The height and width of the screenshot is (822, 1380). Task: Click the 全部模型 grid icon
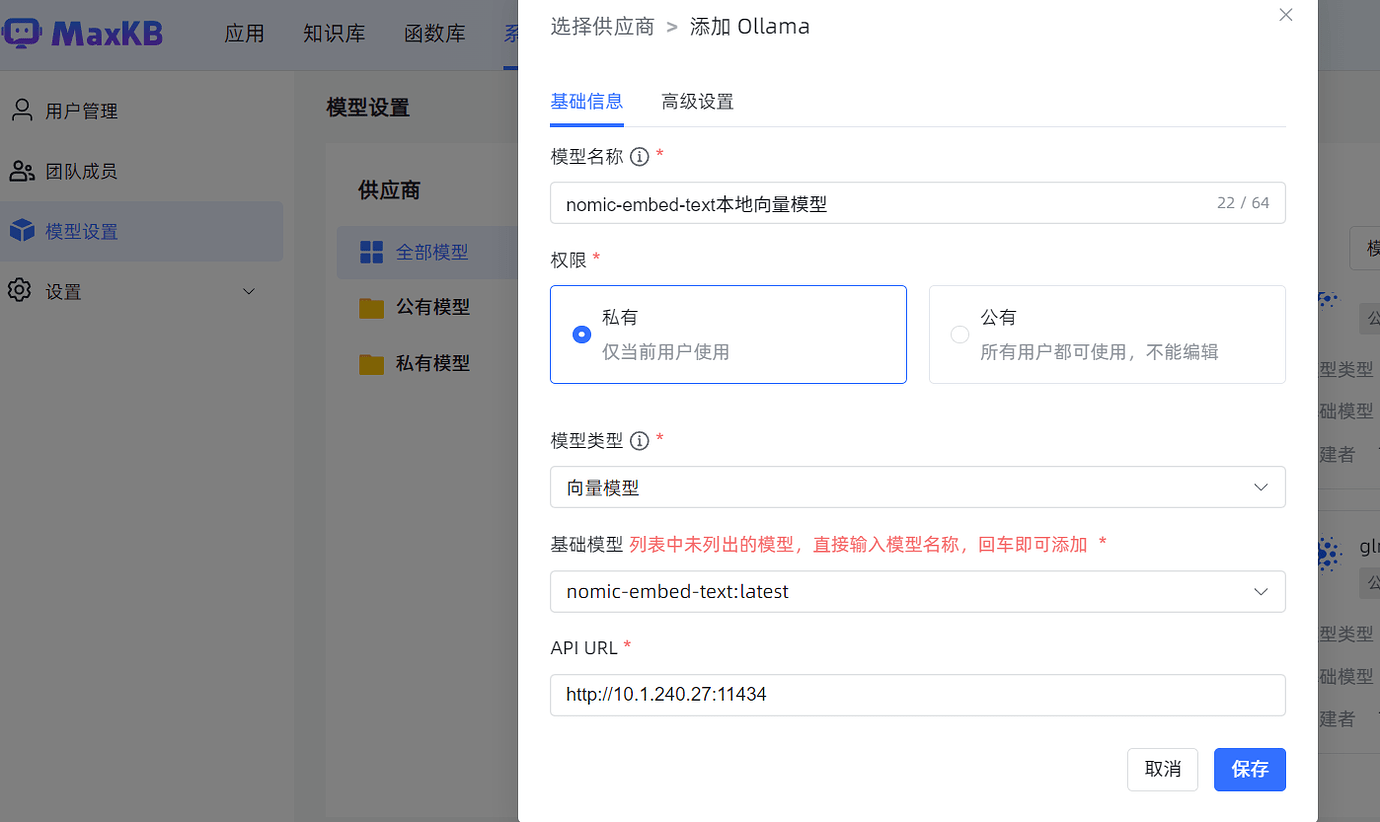370,252
